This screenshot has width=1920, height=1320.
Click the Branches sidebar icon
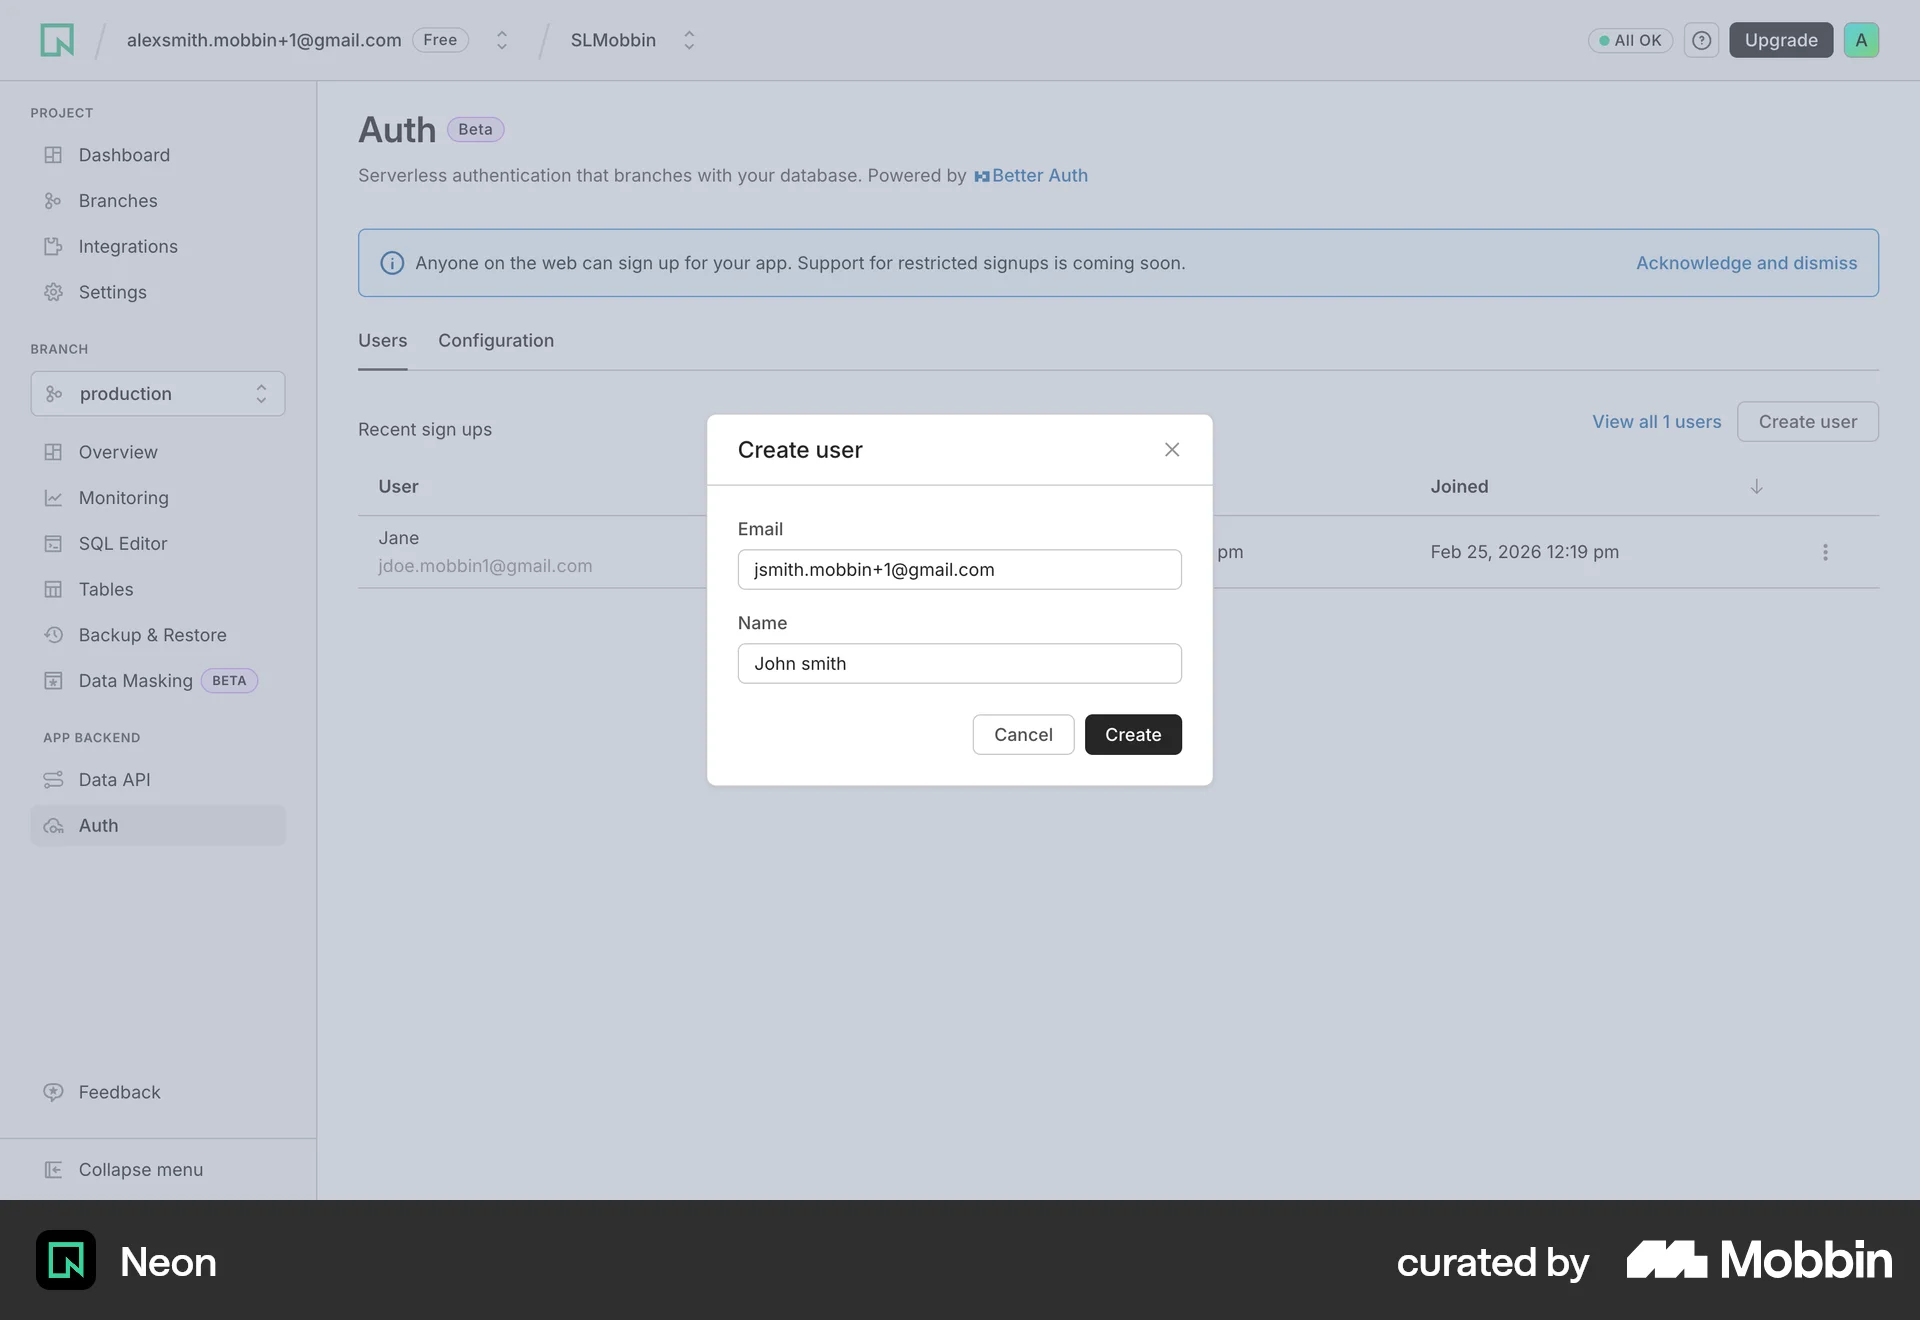(x=53, y=201)
